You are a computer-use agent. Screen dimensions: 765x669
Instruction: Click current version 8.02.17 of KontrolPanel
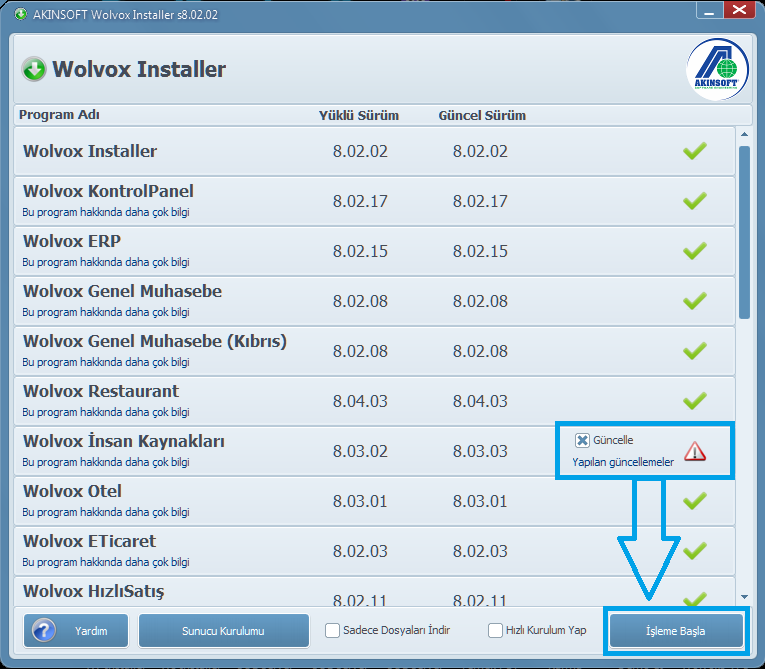(x=480, y=201)
